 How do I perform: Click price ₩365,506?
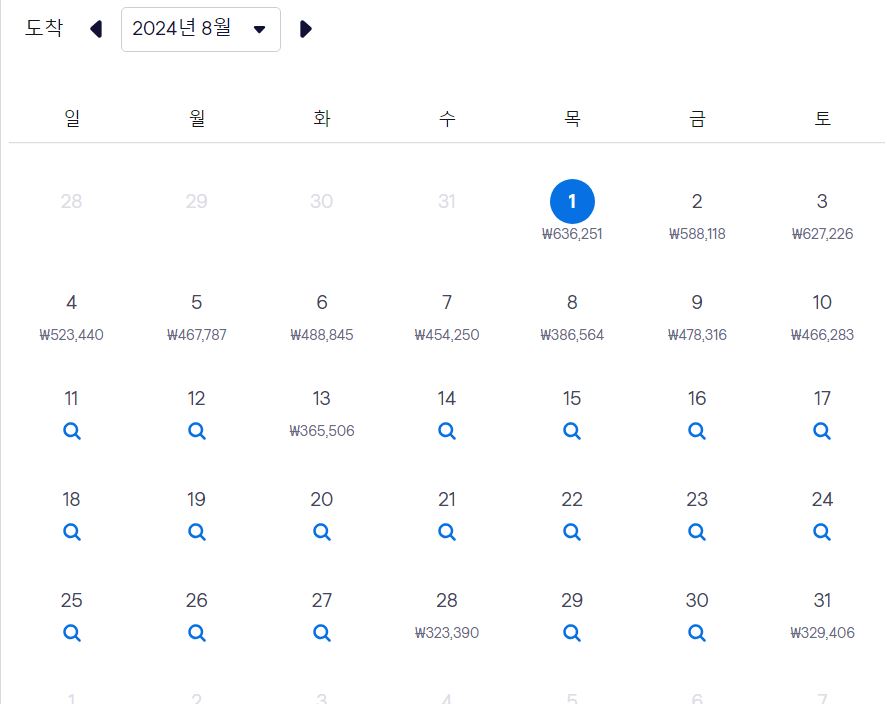point(322,431)
